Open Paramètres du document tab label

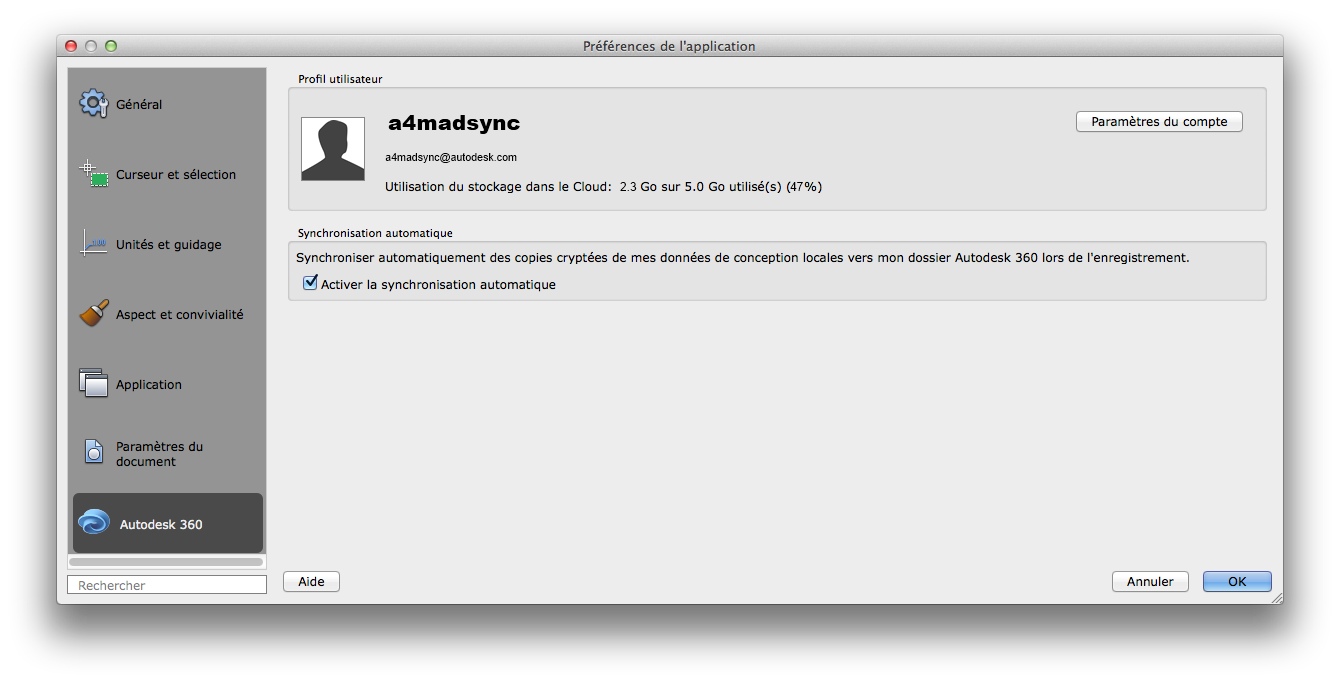160,454
